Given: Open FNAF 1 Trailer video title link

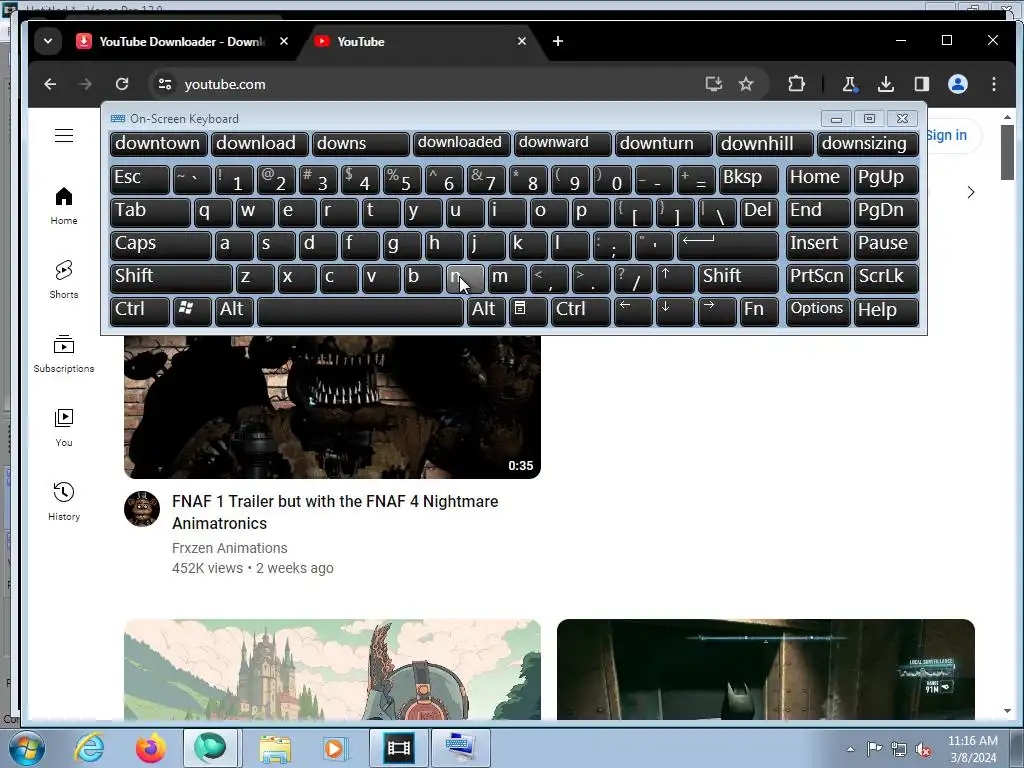Looking at the screenshot, I should click(335, 512).
